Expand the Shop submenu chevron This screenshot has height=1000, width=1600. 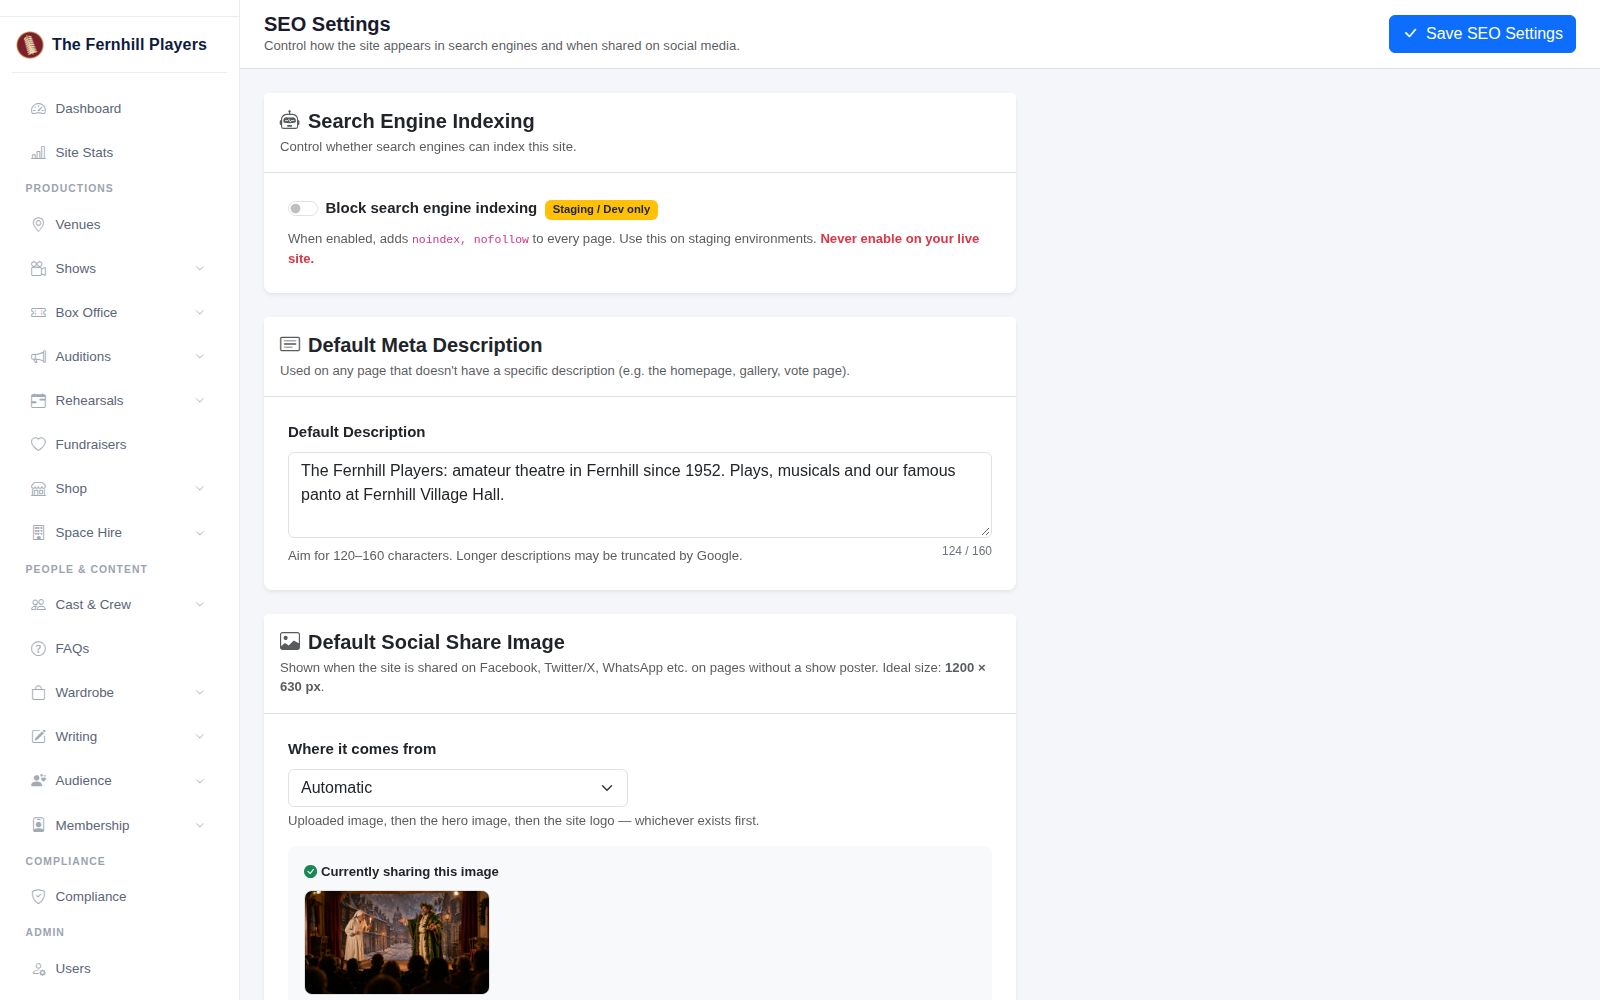[x=200, y=489]
